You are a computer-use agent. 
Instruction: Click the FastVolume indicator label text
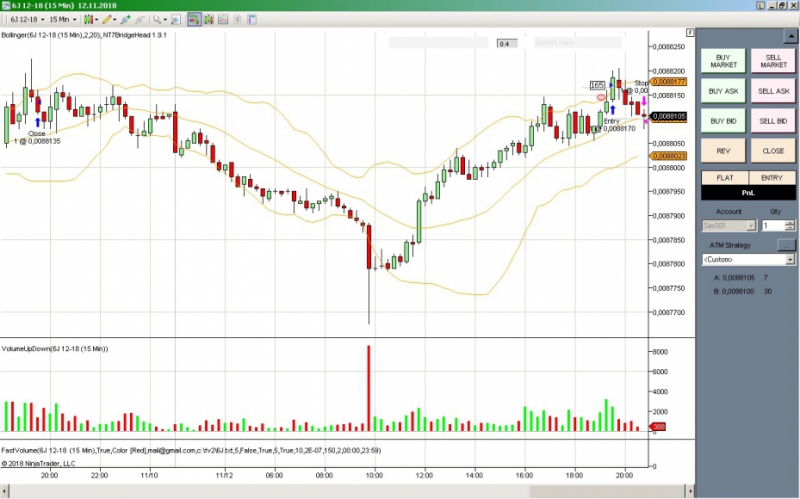pos(191,451)
